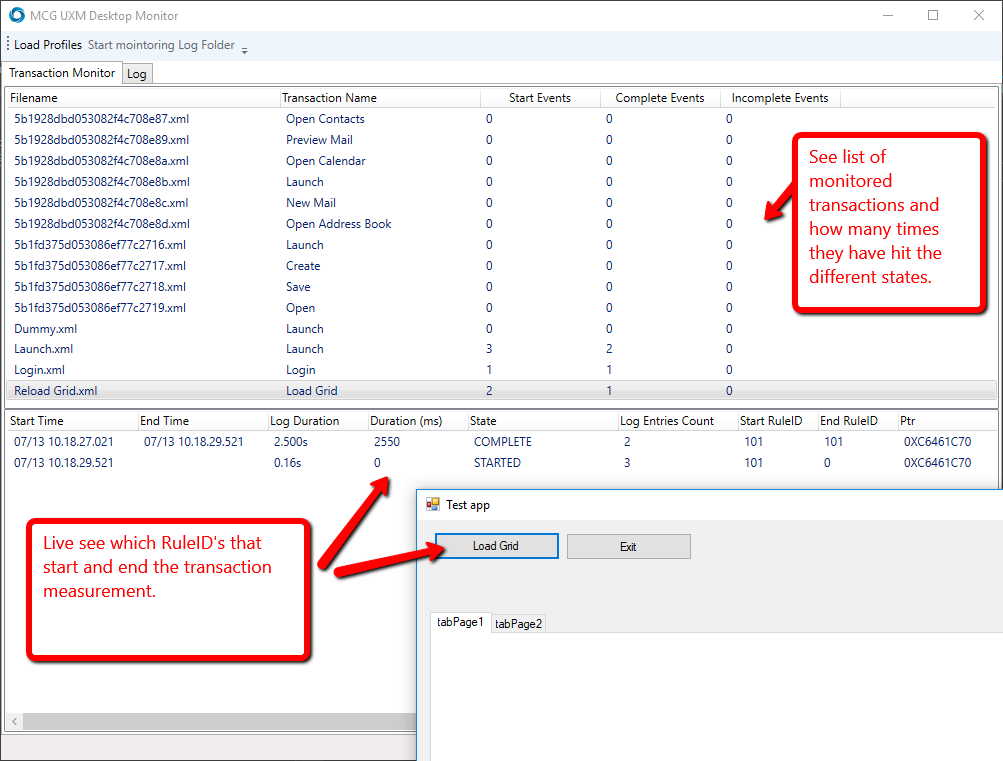This screenshot has width=1003, height=761.
Task: Click the Complete Events column header
Action: (659, 98)
